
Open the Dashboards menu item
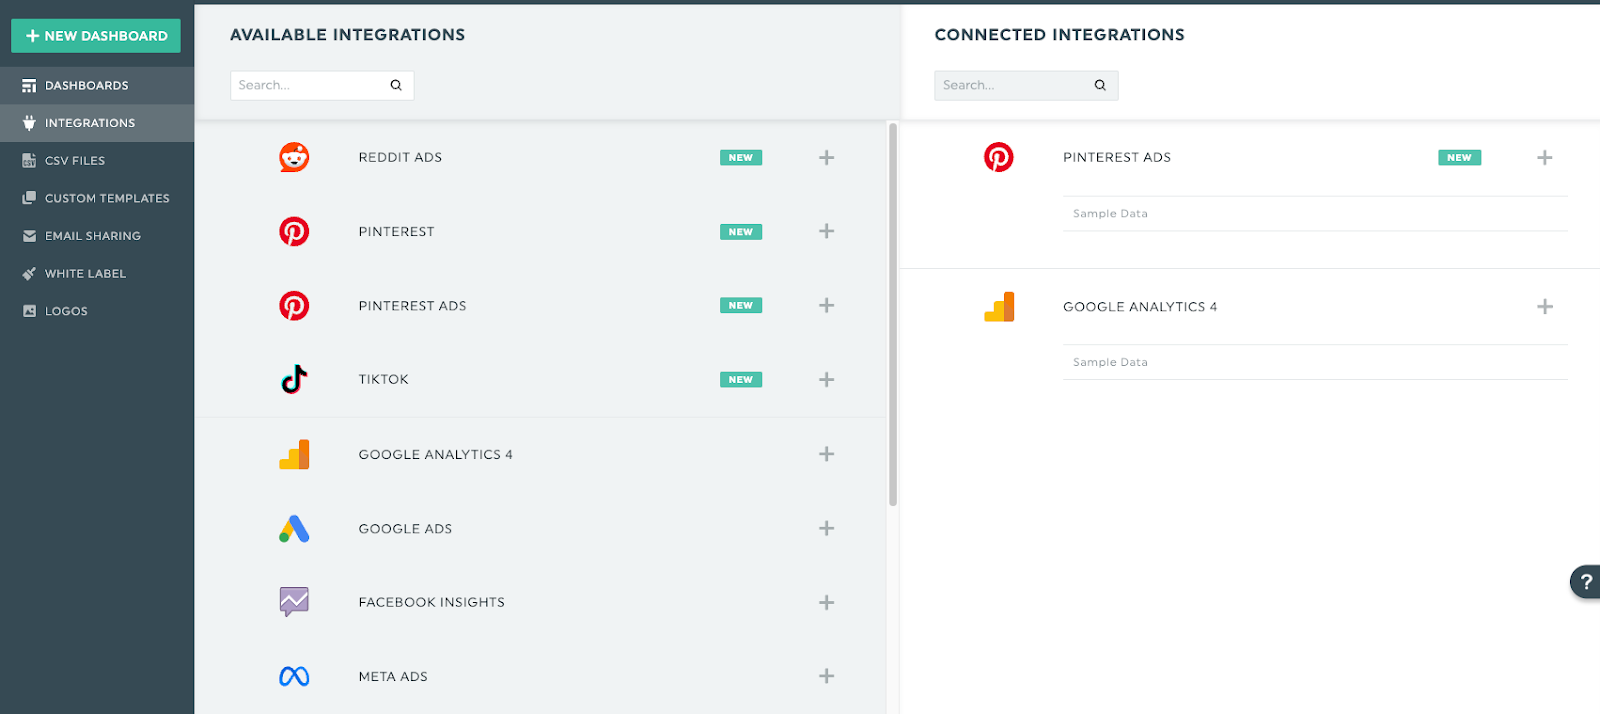point(86,86)
